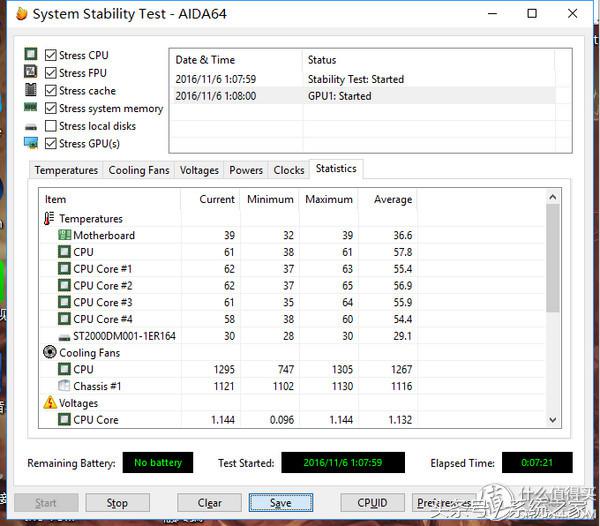Click the warning lightning icon of Voltages group
The image size is (600, 526).
point(50,402)
